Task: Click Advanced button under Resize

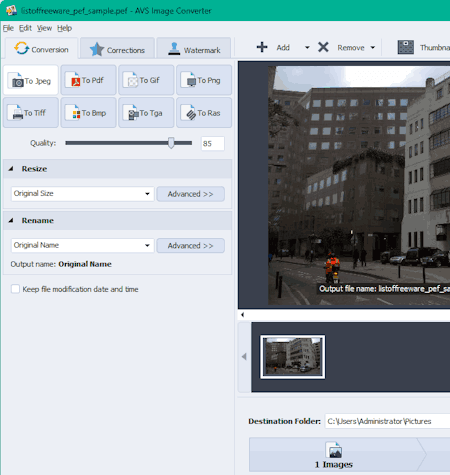Action: (x=190, y=194)
